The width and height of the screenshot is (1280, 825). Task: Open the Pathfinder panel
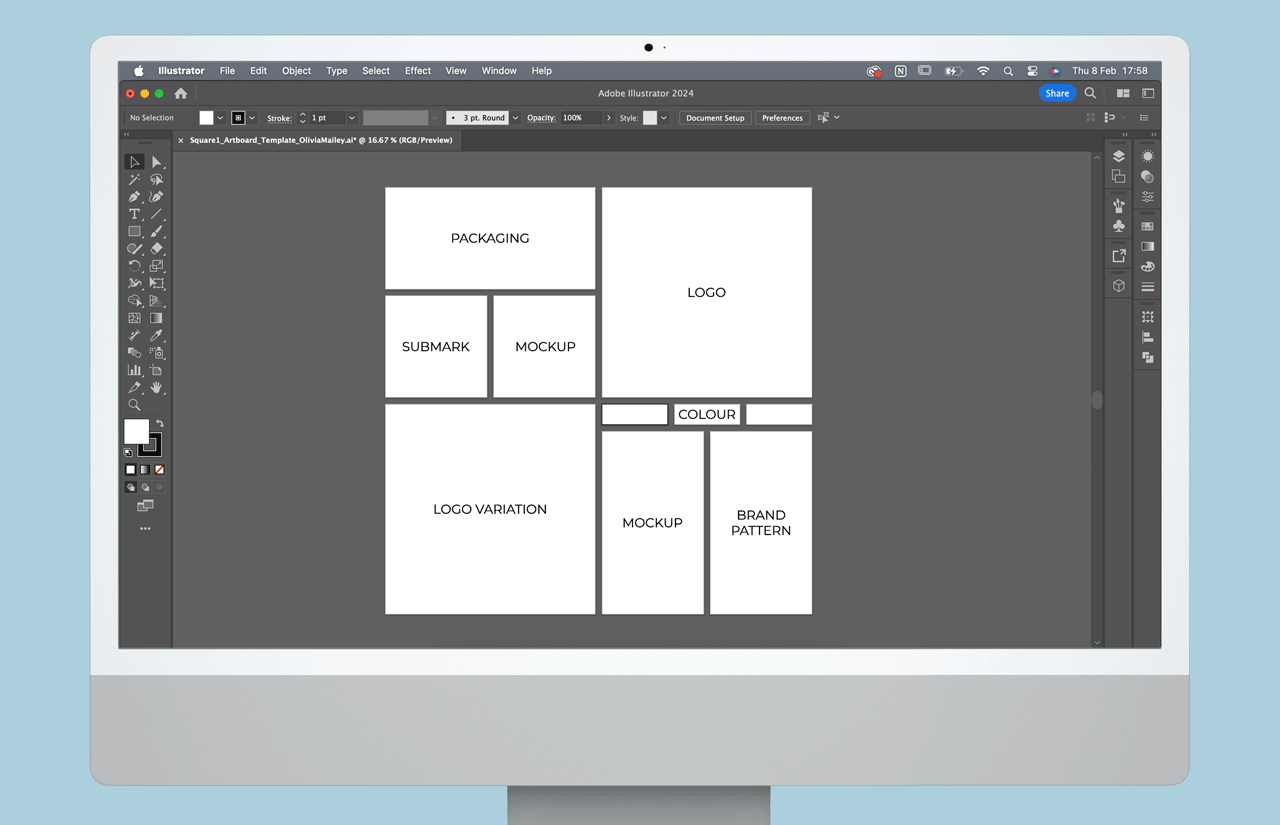click(1147, 357)
